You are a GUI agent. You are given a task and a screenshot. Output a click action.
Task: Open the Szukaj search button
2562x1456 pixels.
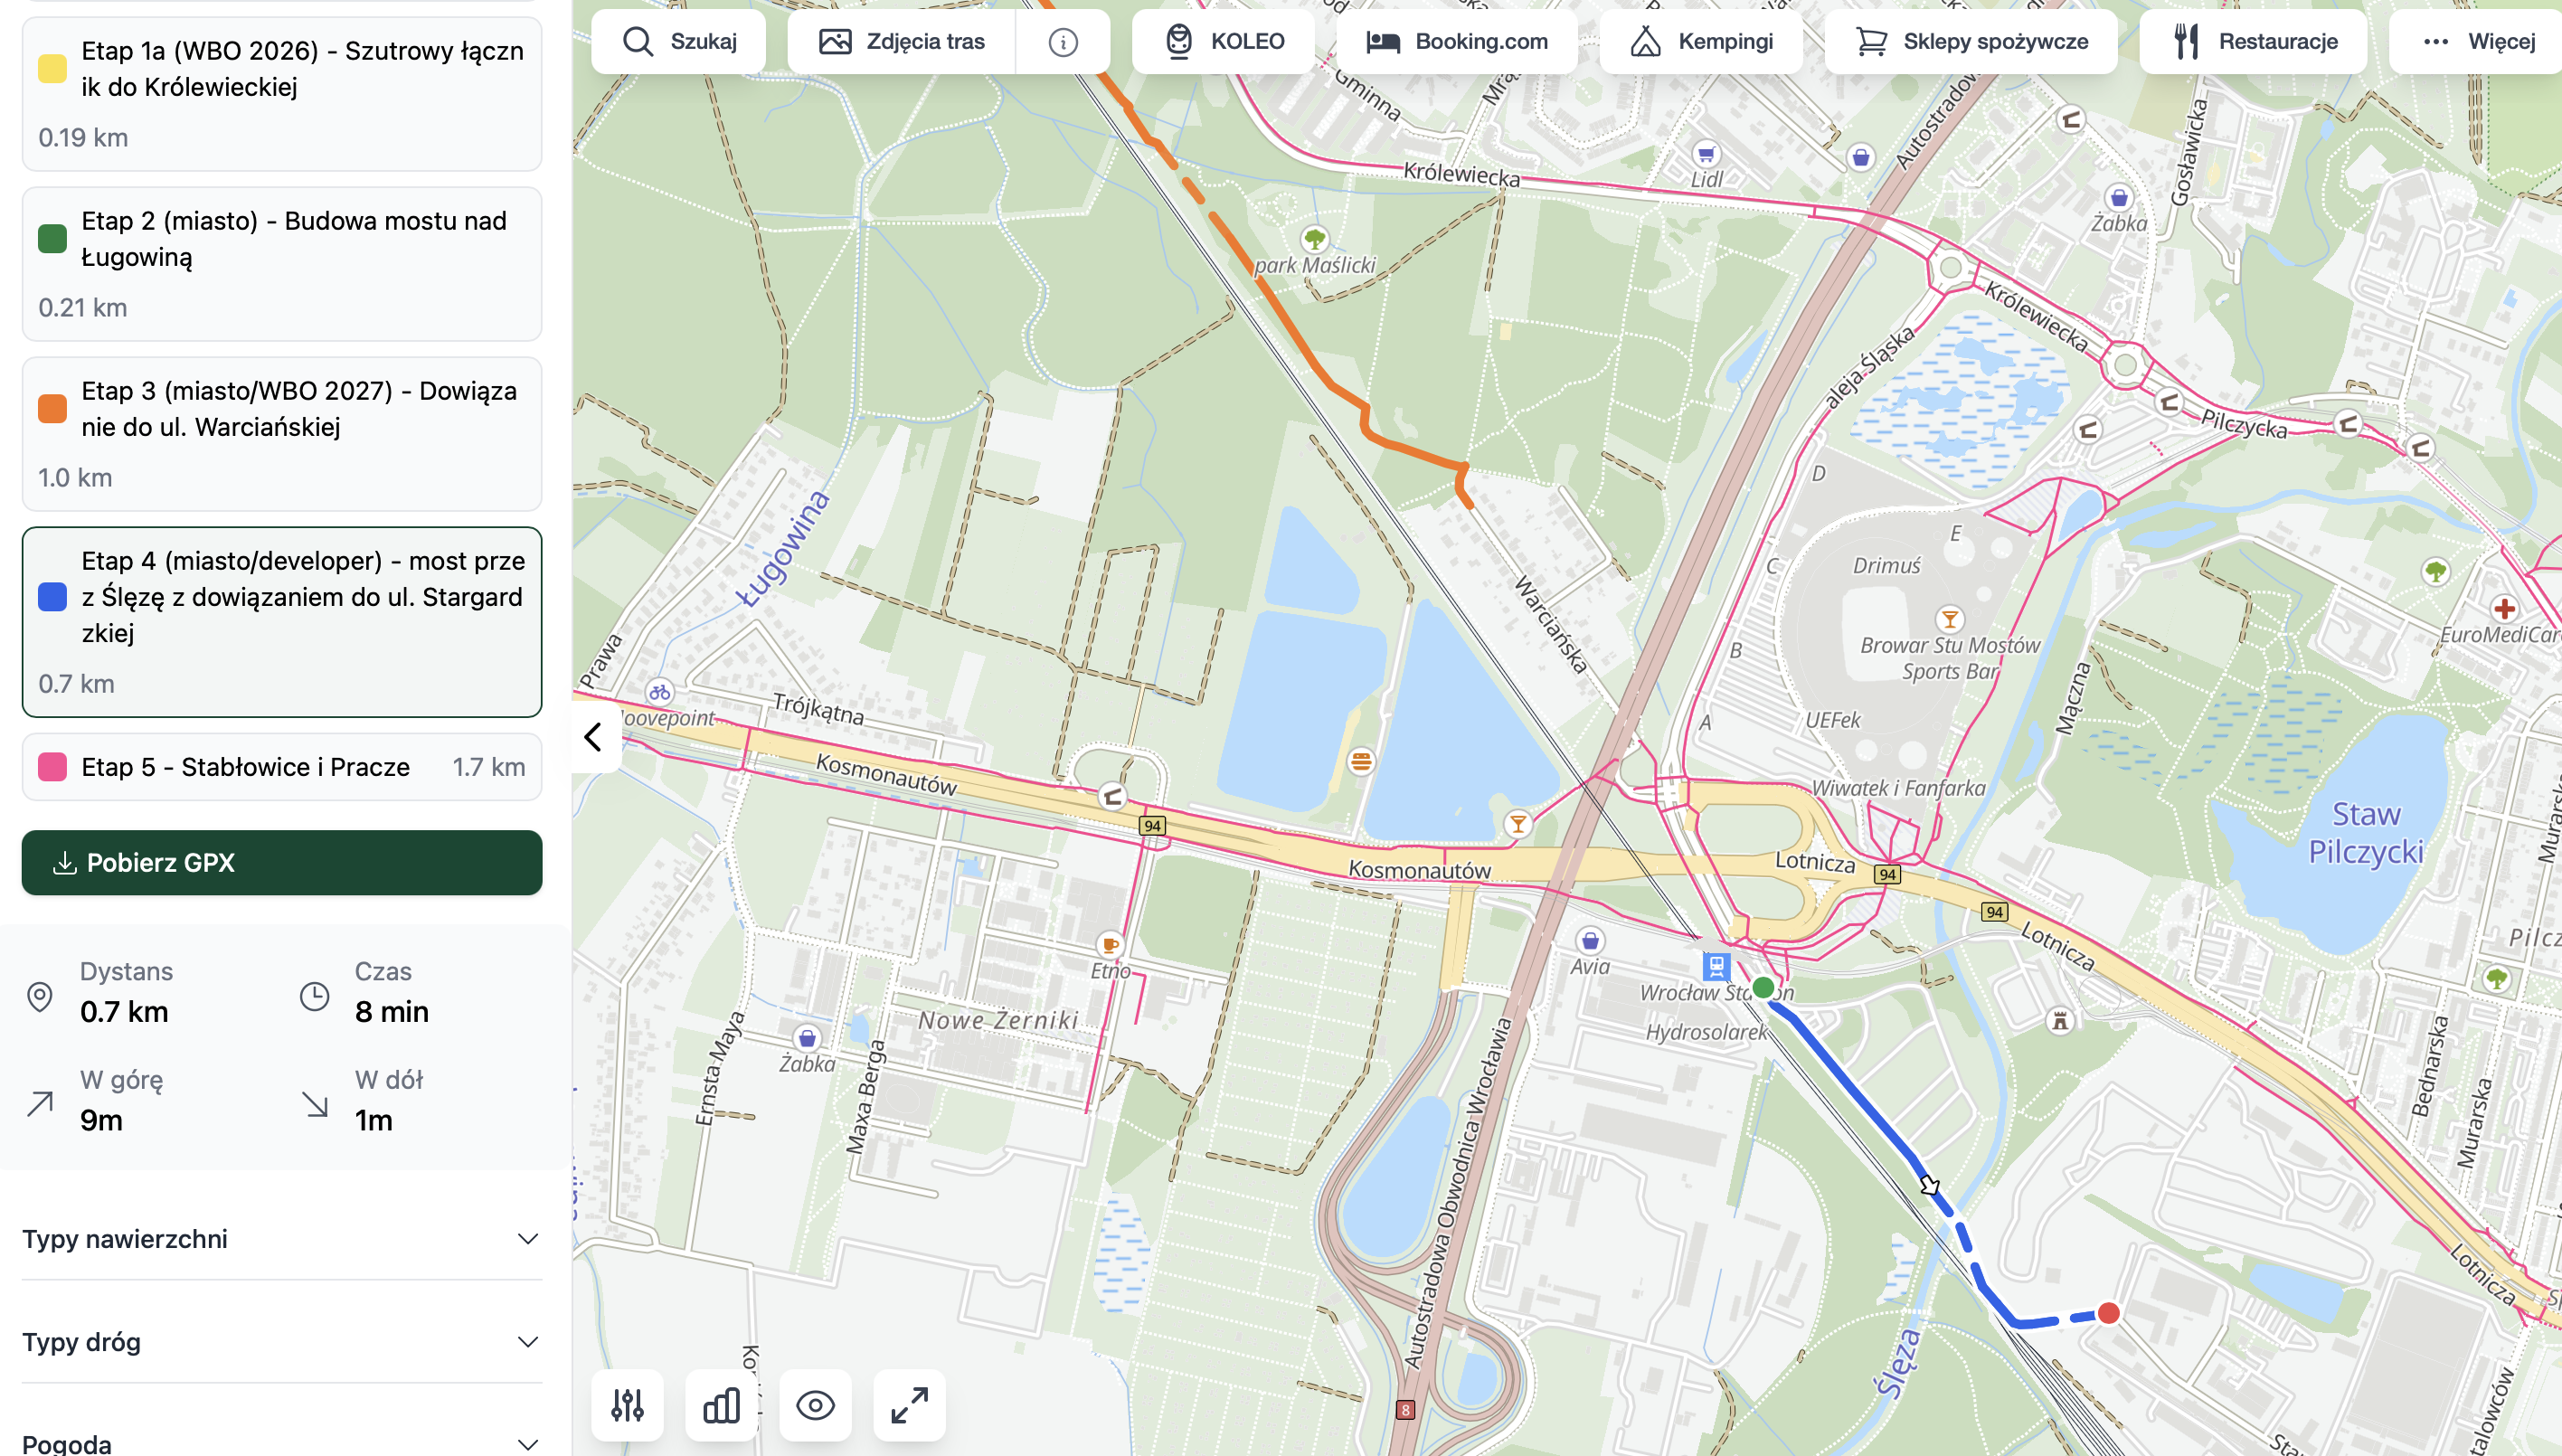pyautogui.click(x=679, y=42)
